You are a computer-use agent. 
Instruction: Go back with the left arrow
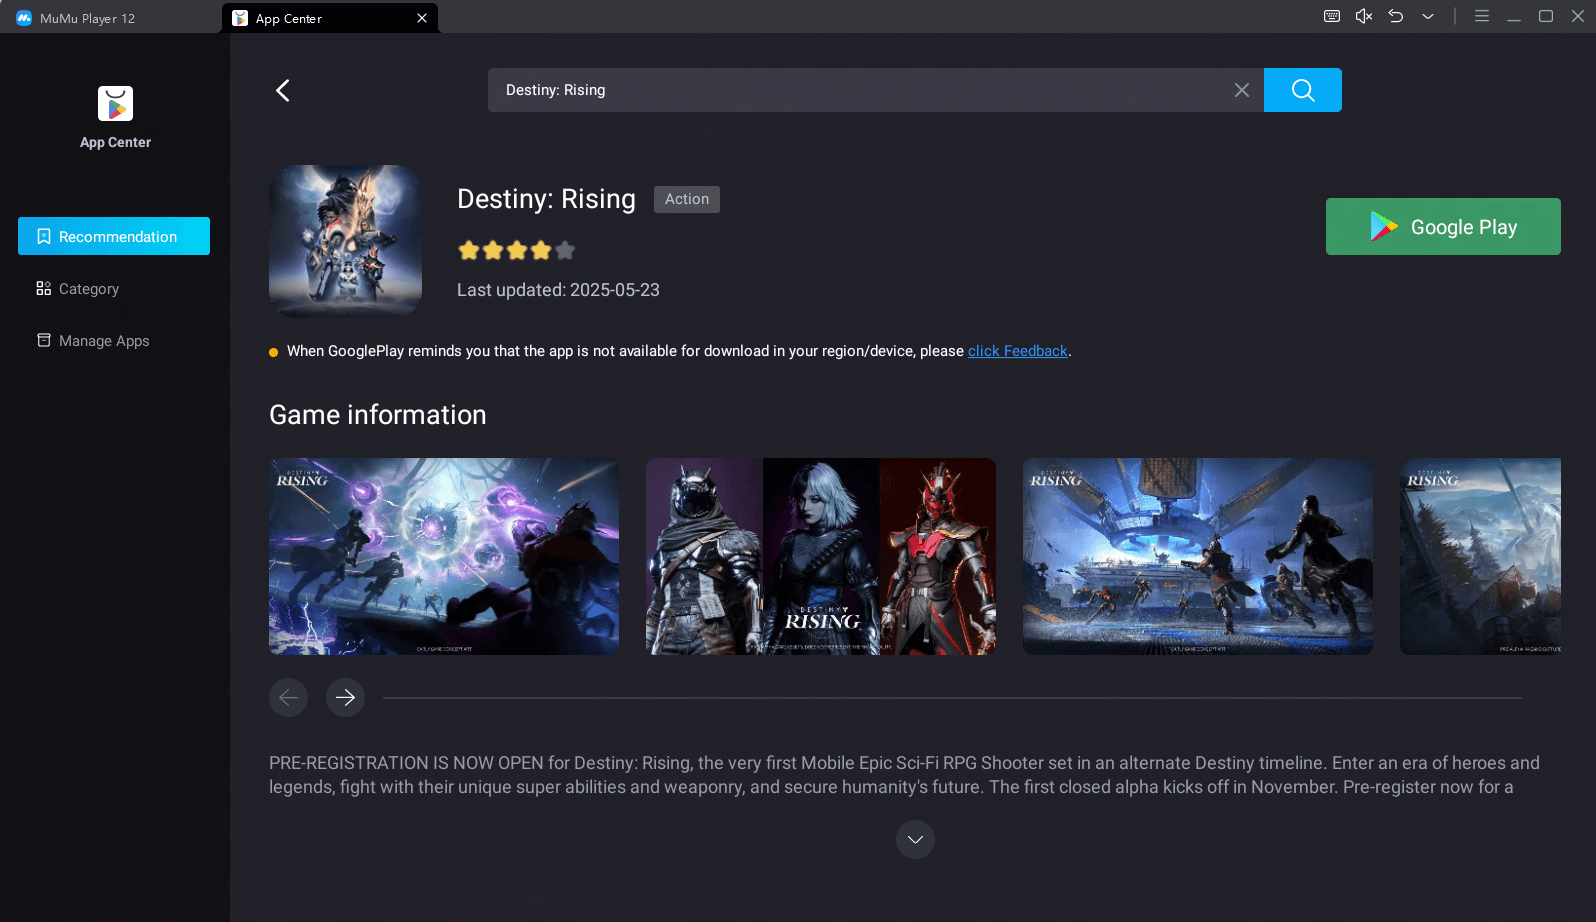[283, 91]
